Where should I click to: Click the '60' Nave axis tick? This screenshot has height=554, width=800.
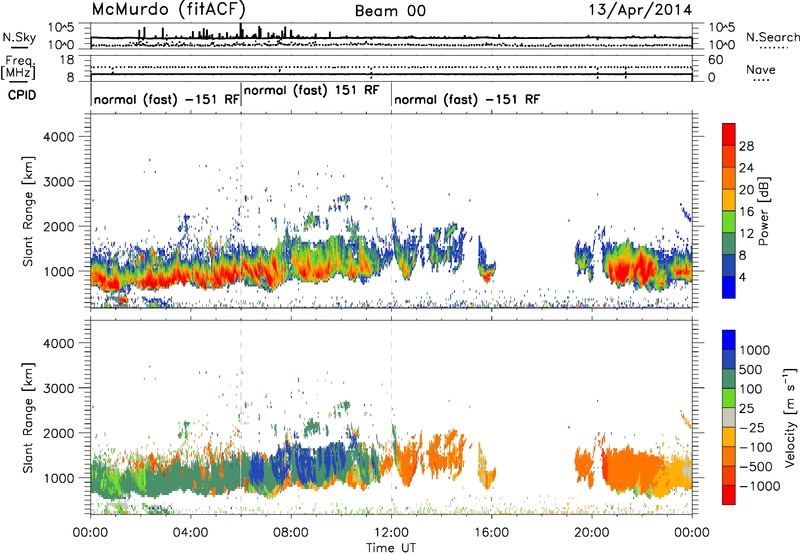[x=715, y=60]
